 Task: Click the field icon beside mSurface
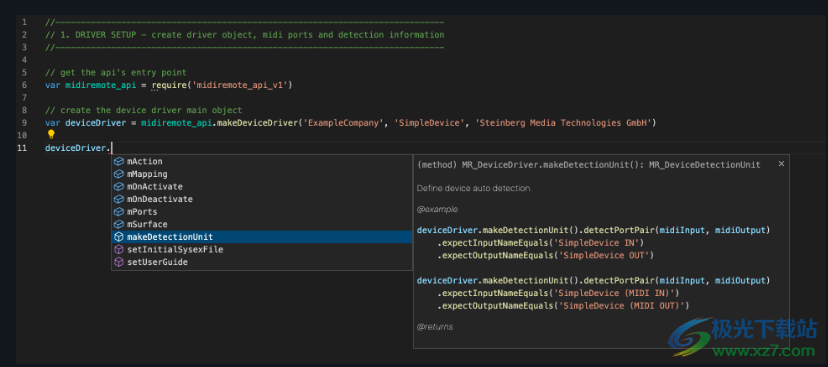119,224
